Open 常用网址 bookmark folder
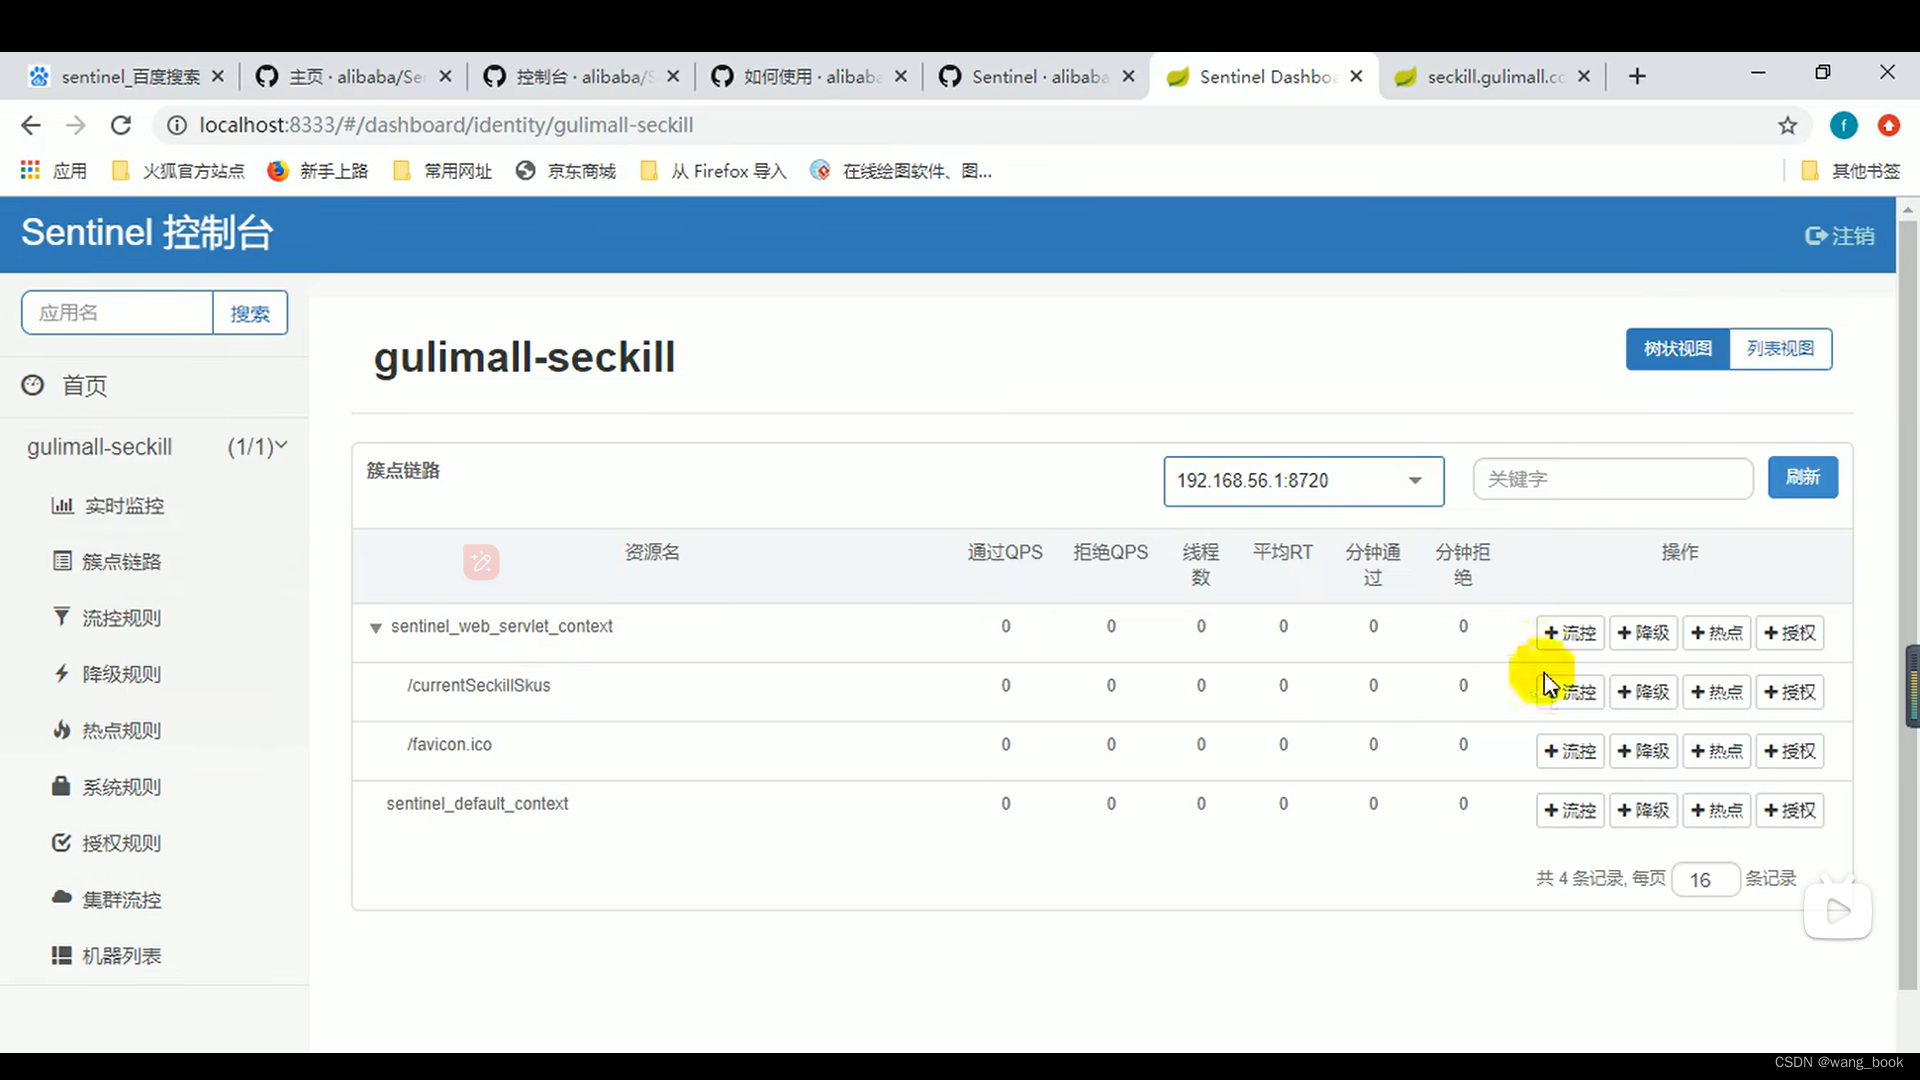The image size is (1920, 1080). (442, 171)
